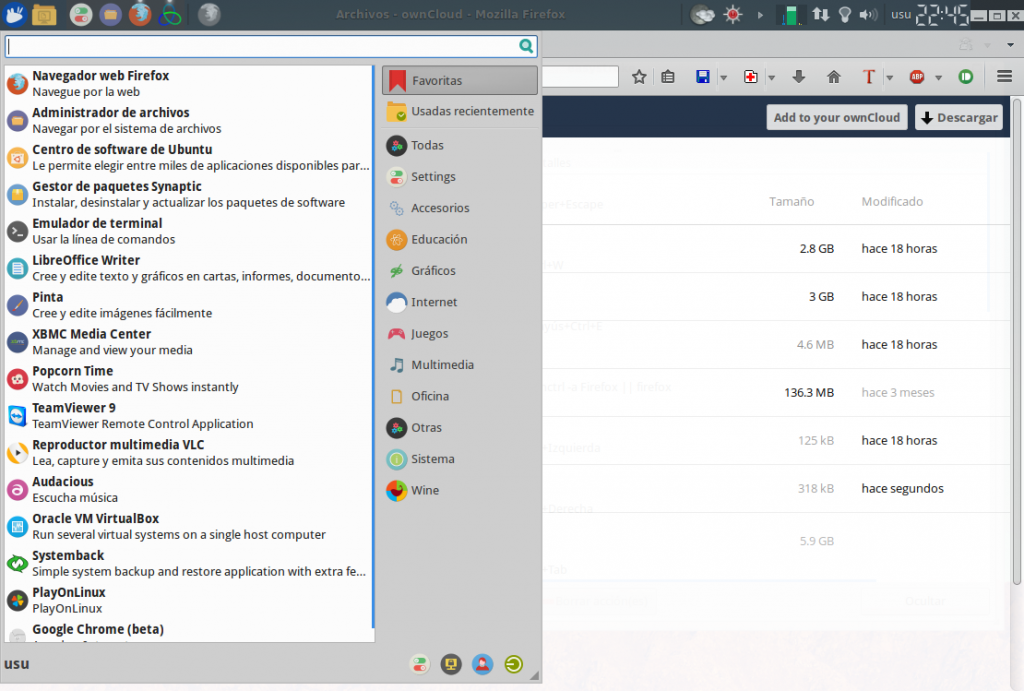
Task: Open Emulador de terminal
Action: tap(189, 231)
